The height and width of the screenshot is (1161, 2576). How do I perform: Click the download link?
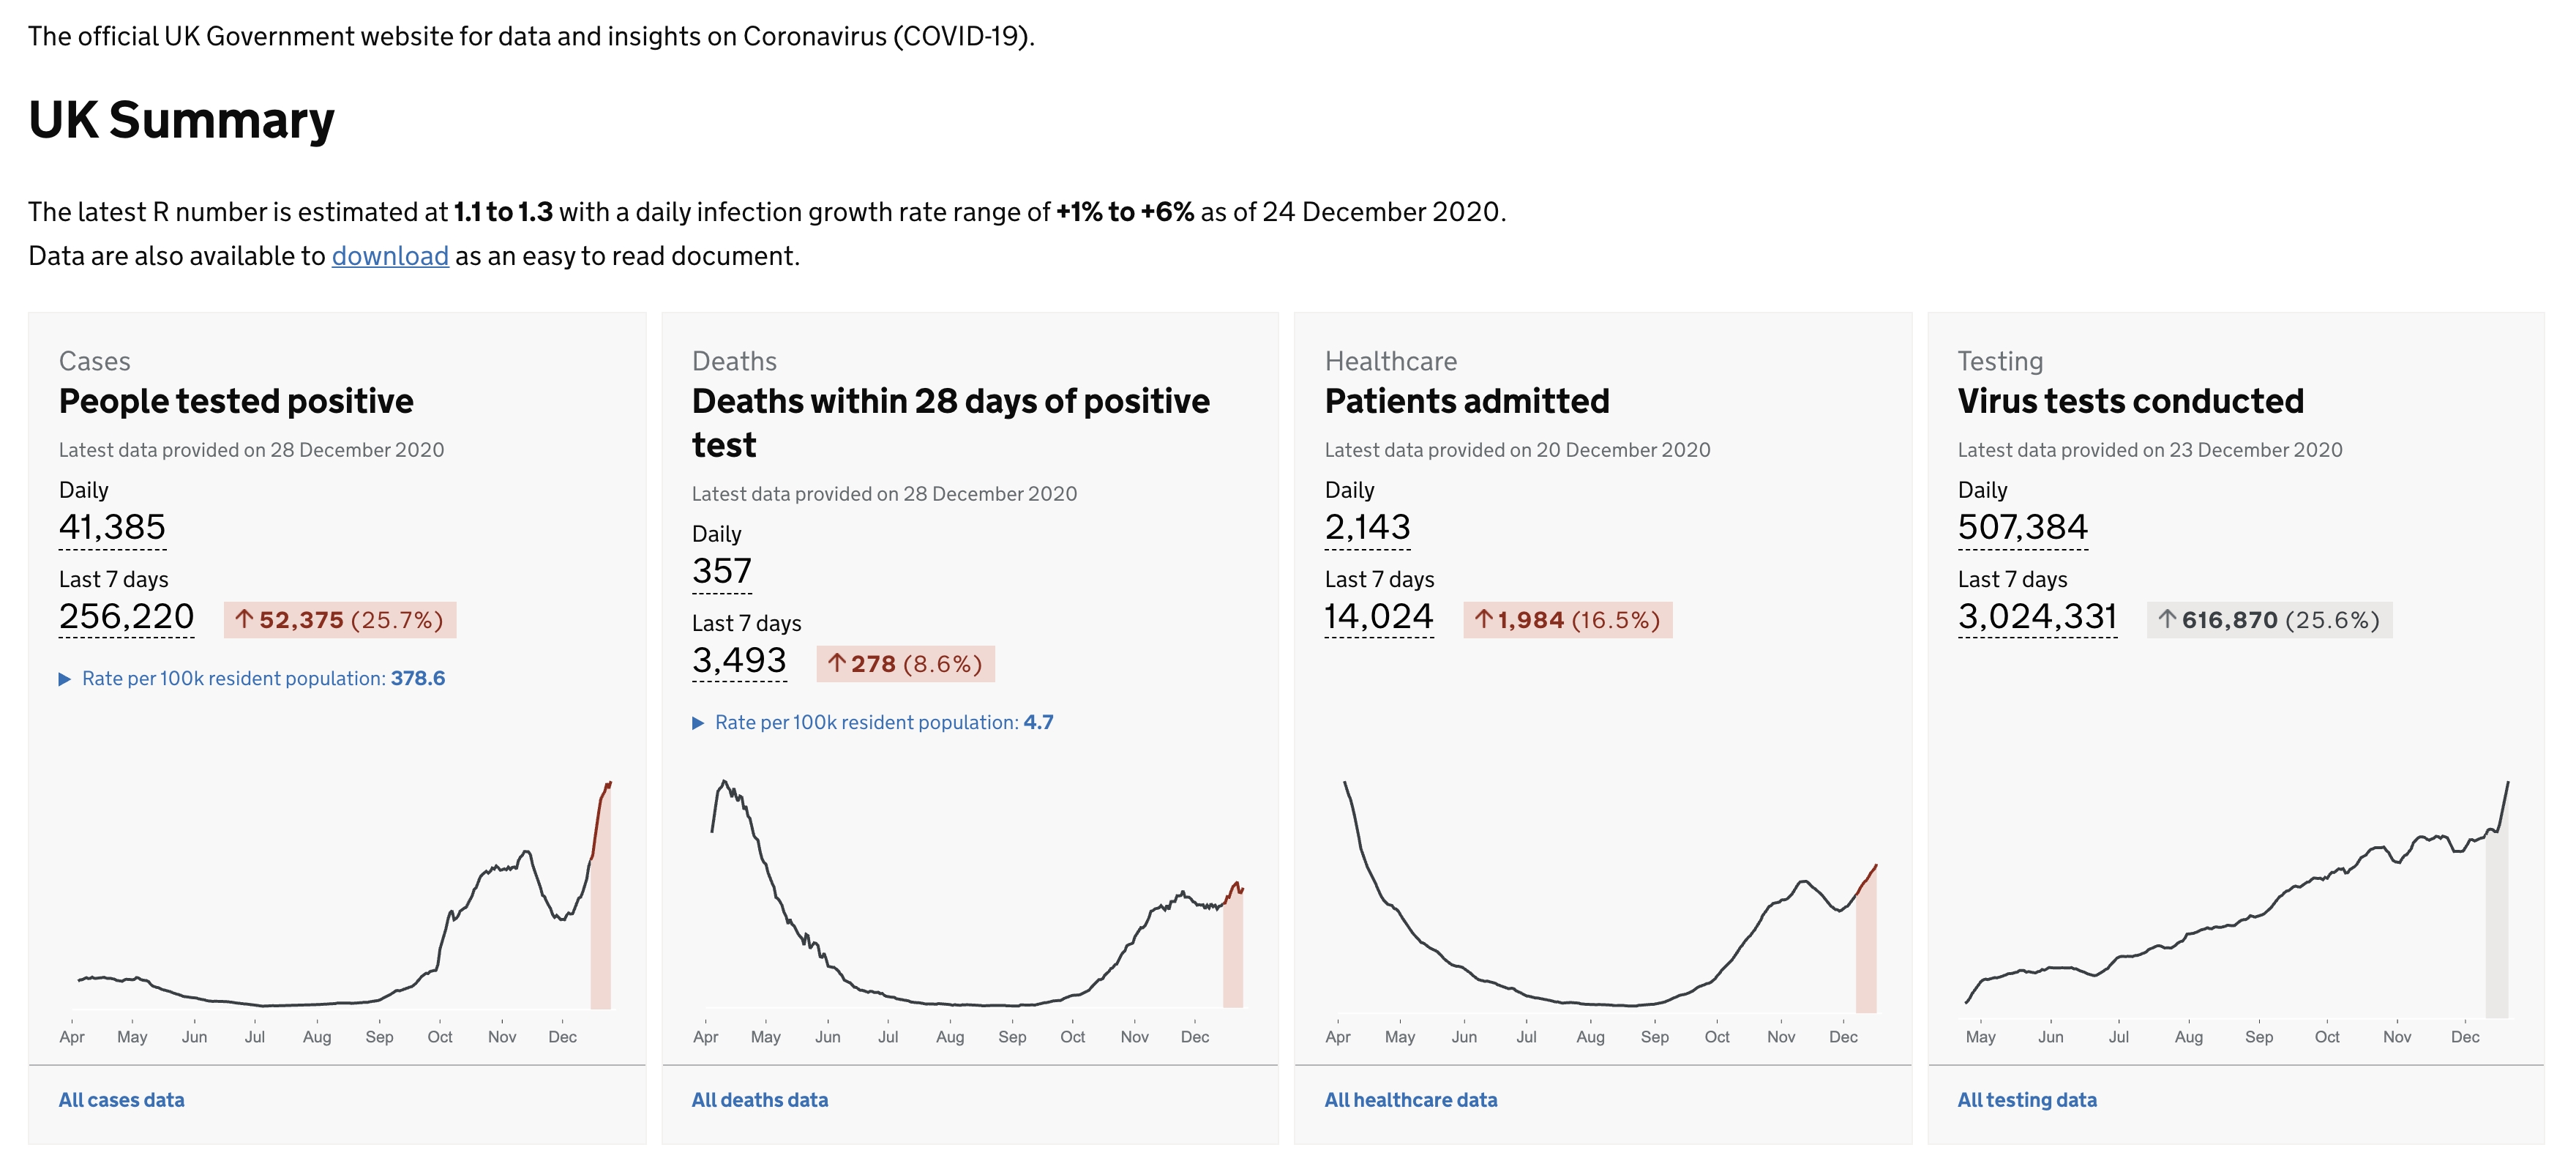tap(390, 256)
